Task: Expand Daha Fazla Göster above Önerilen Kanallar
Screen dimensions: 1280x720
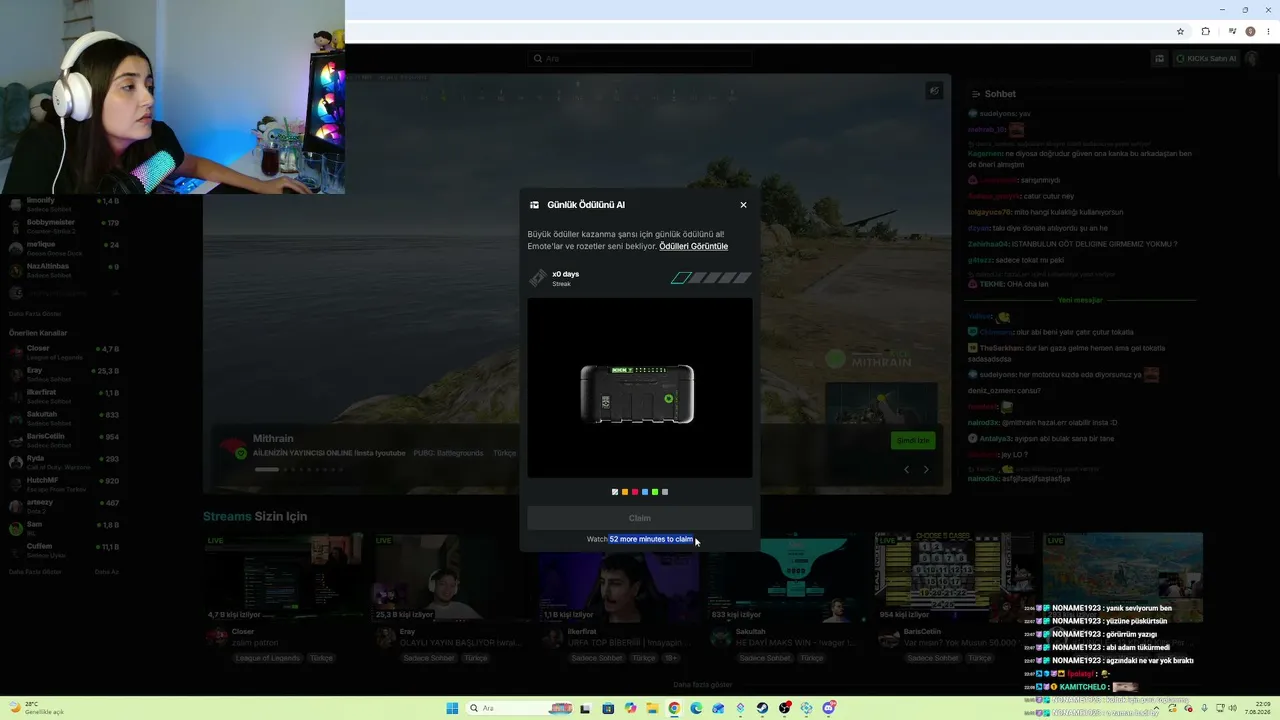Action: 34,314
